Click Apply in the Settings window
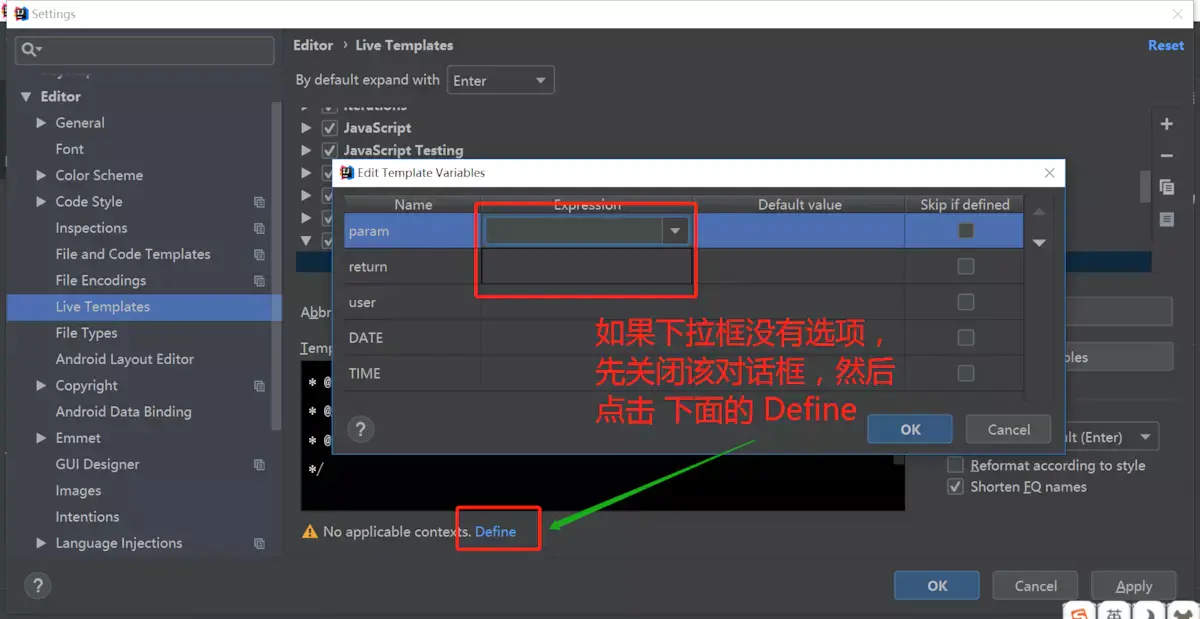This screenshot has width=1200, height=619. pos(1134,586)
